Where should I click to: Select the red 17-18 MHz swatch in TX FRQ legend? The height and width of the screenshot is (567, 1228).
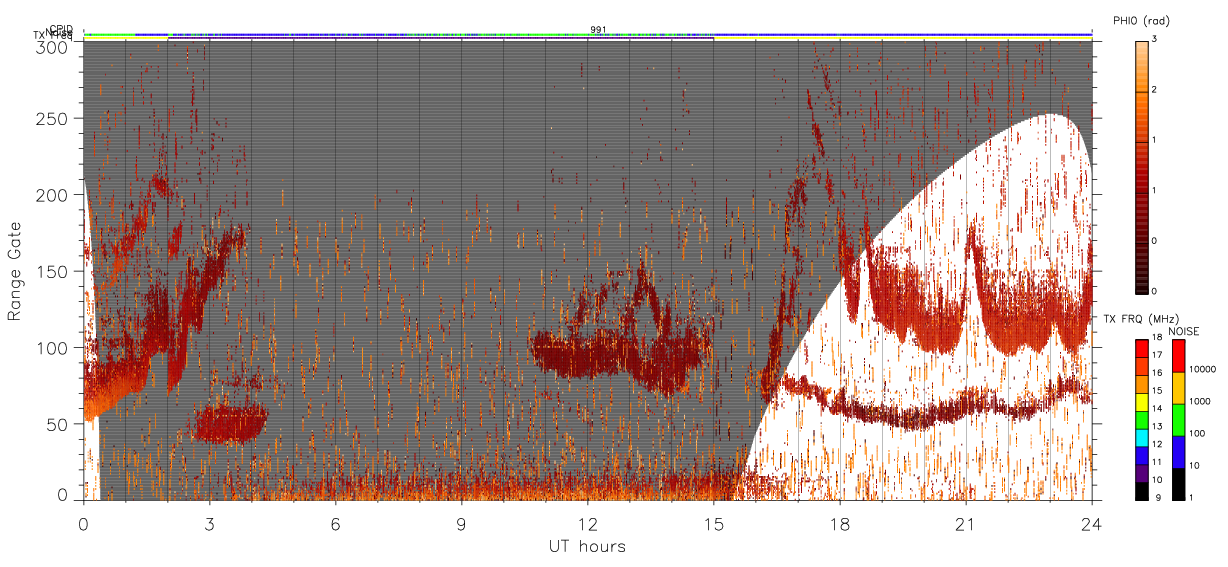pos(1142,348)
